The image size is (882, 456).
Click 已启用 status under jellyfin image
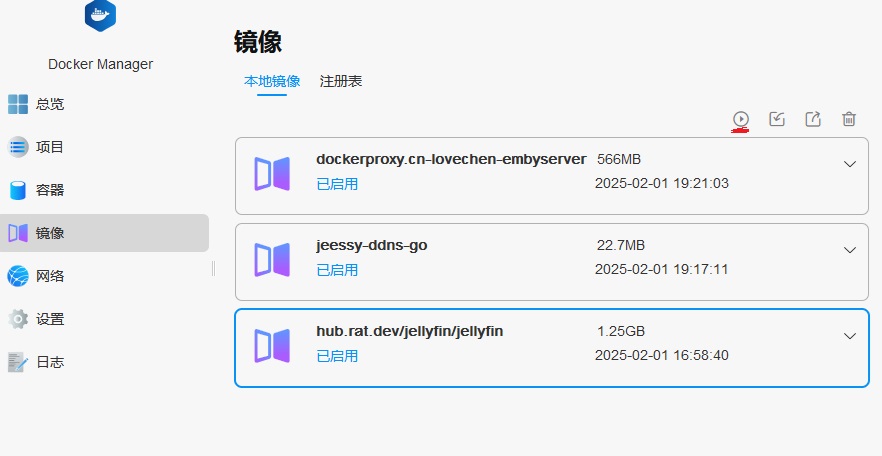337,356
